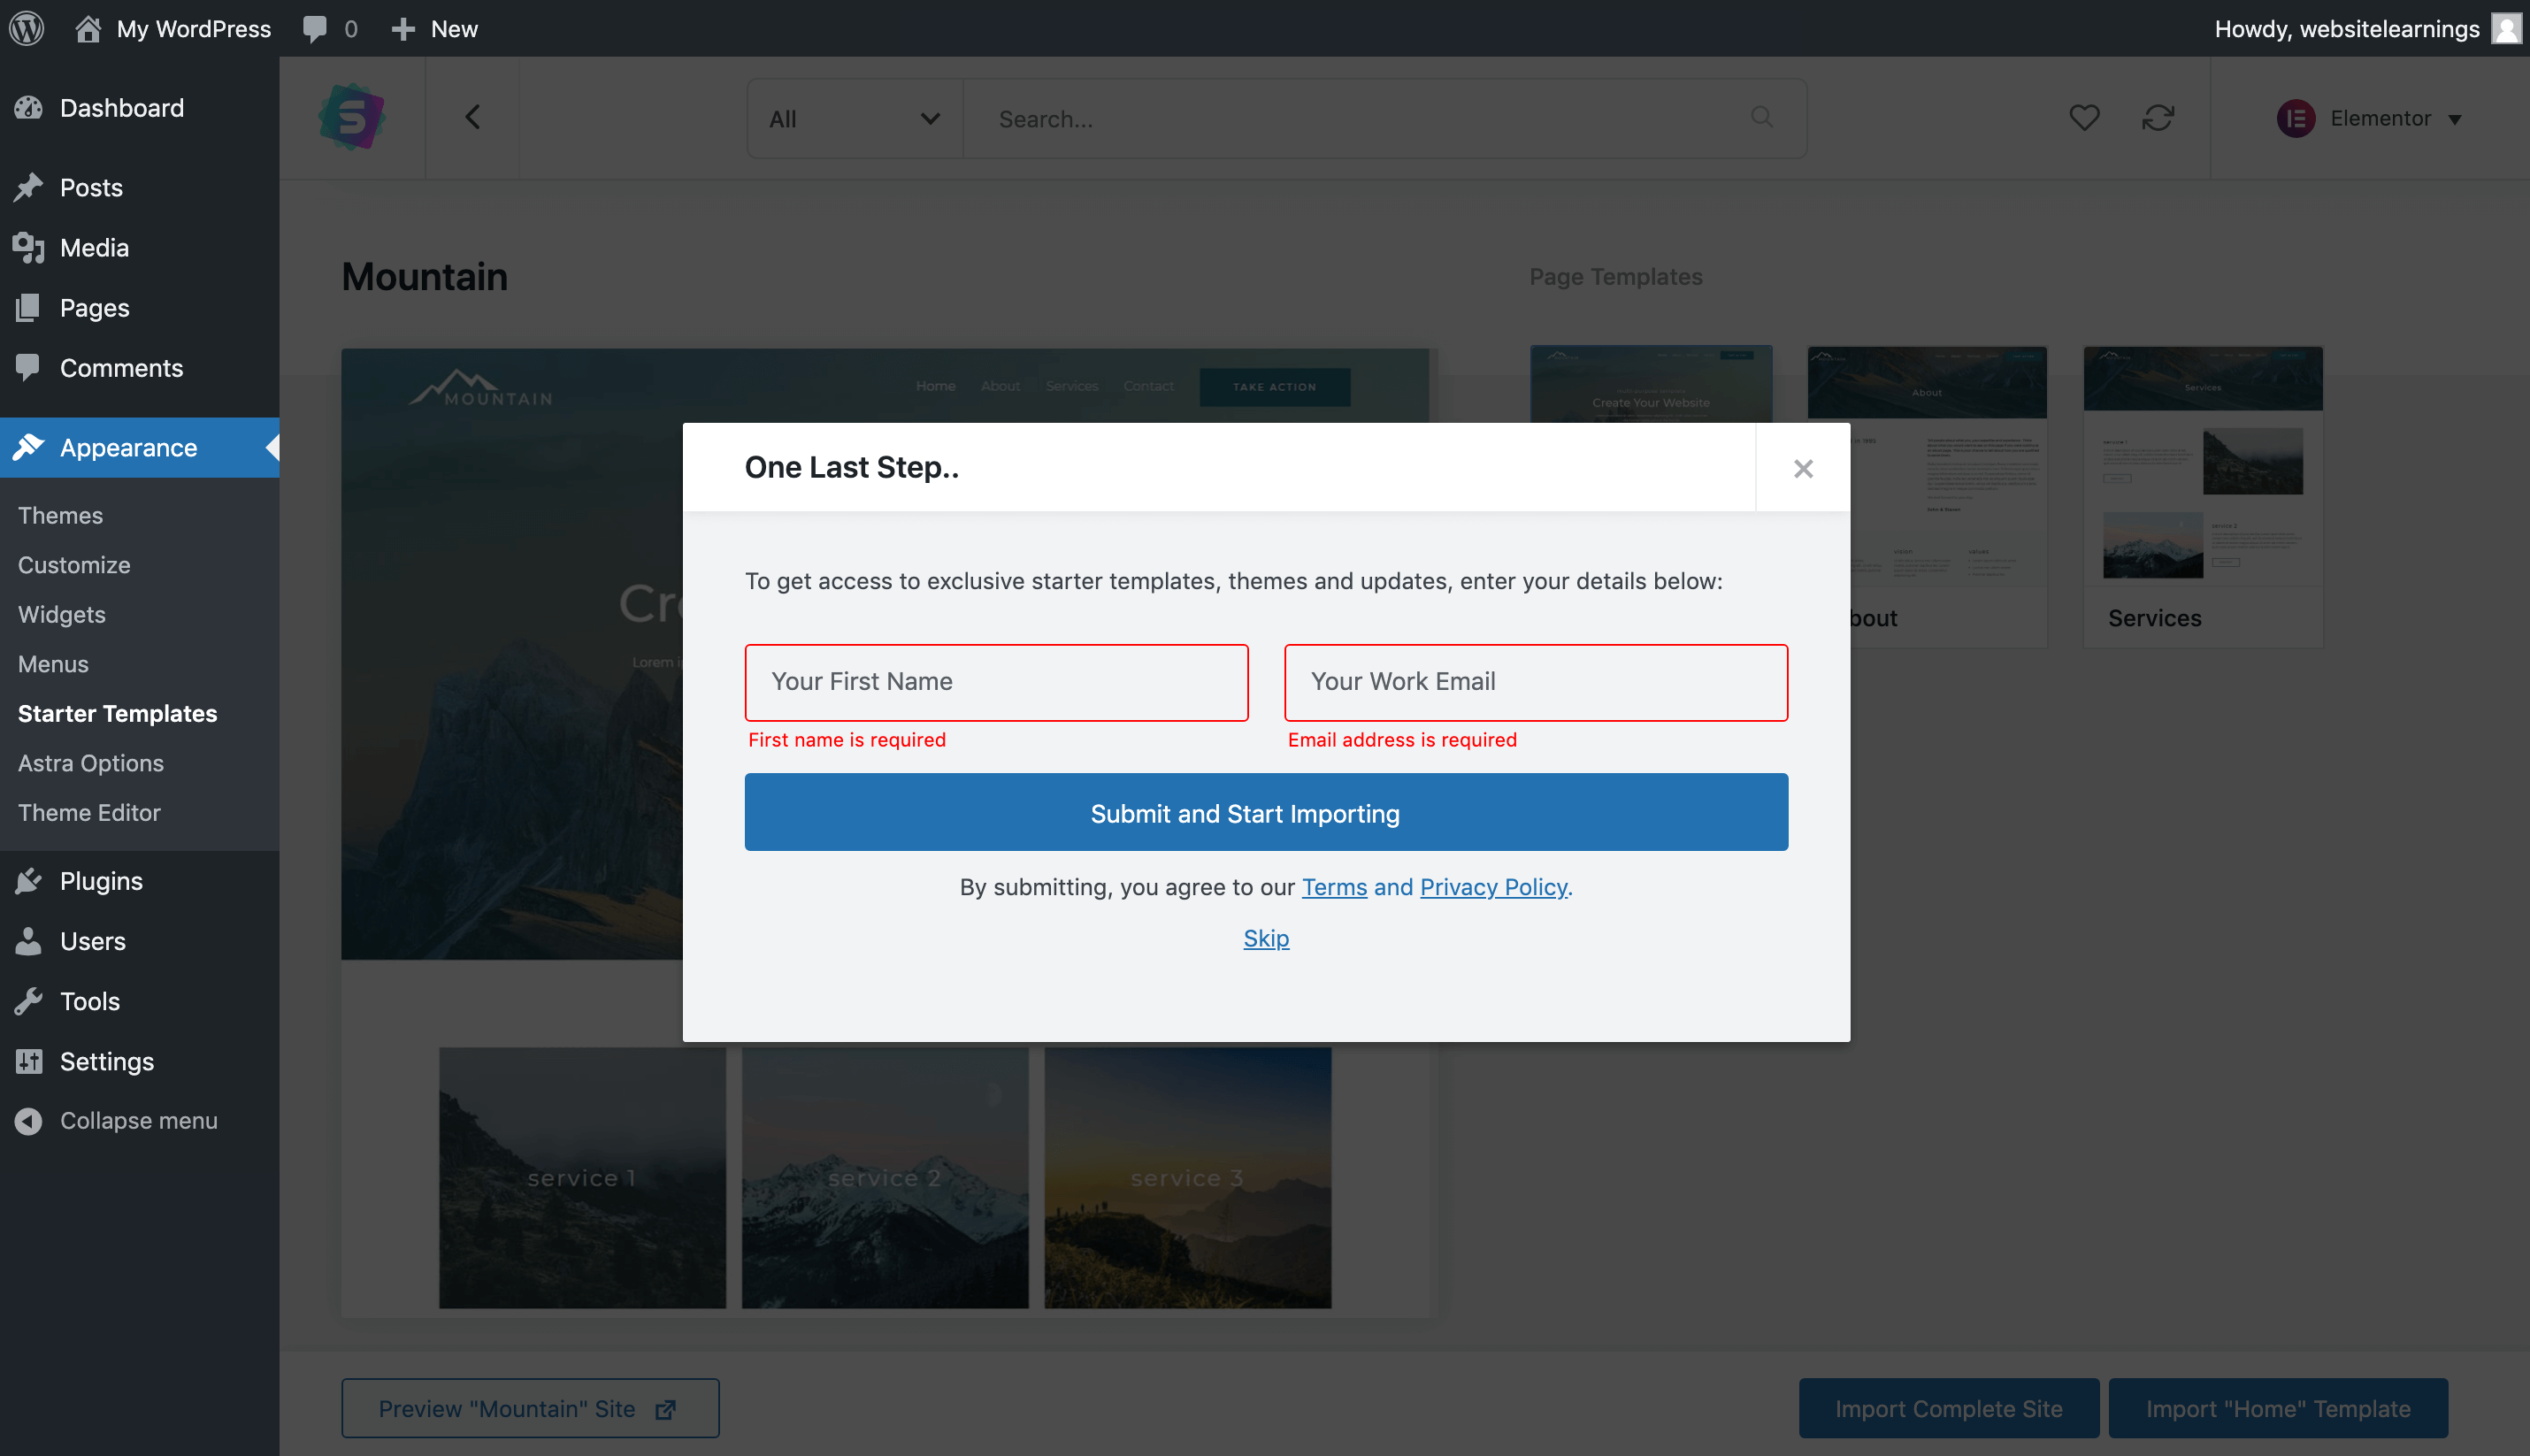
Task: Open the Privacy Policy link
Action: click(x=1493, y=887)
